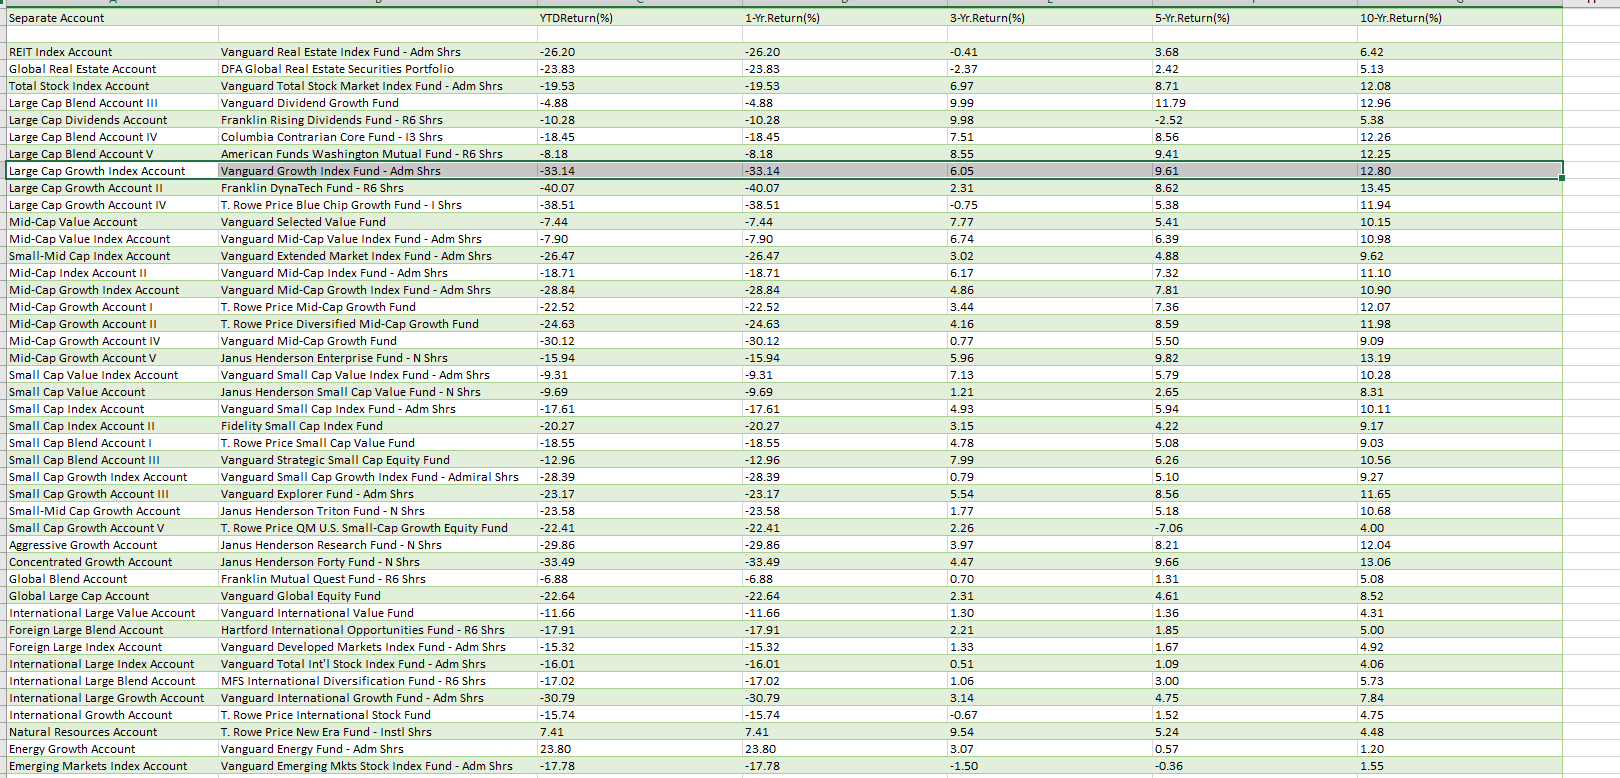Select 'Aggressive Growth Account' cell
Image resolution: width=1620 pixels, height=778 pixels.
coord(112,545)
